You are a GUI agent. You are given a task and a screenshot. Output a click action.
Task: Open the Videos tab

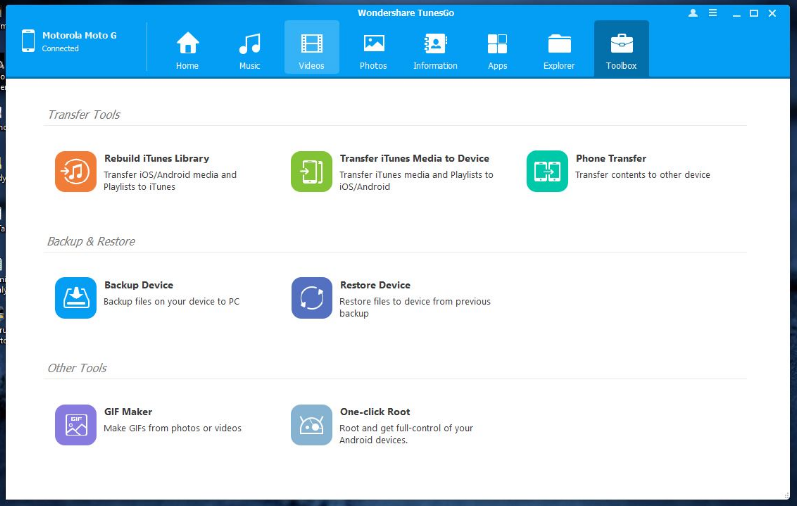point(311,49)
